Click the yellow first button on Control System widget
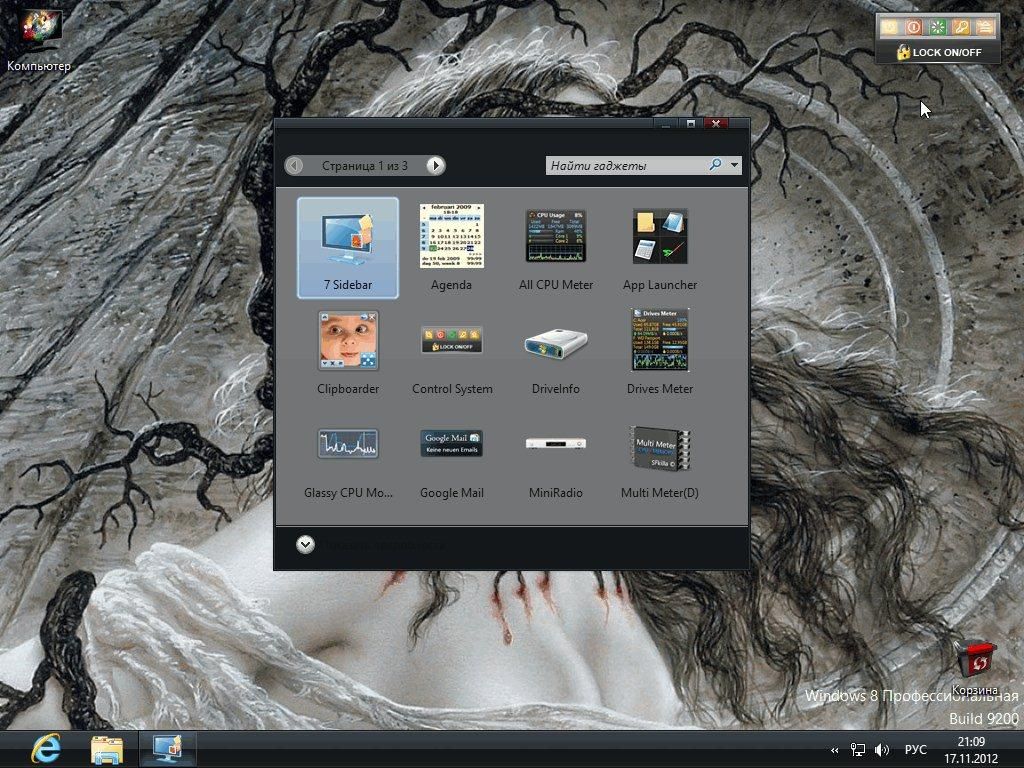This screenshot has width=1024, height=768. pos(889,27)
